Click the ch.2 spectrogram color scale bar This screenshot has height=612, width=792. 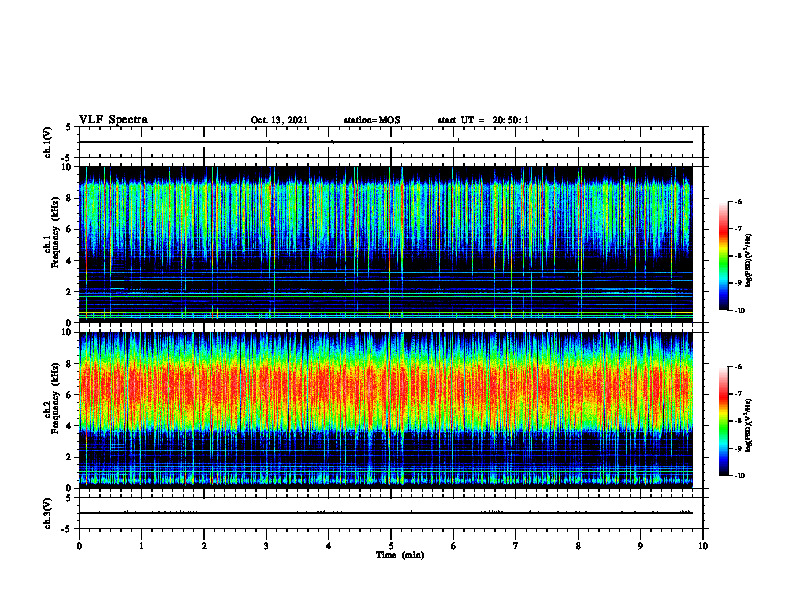724,421
